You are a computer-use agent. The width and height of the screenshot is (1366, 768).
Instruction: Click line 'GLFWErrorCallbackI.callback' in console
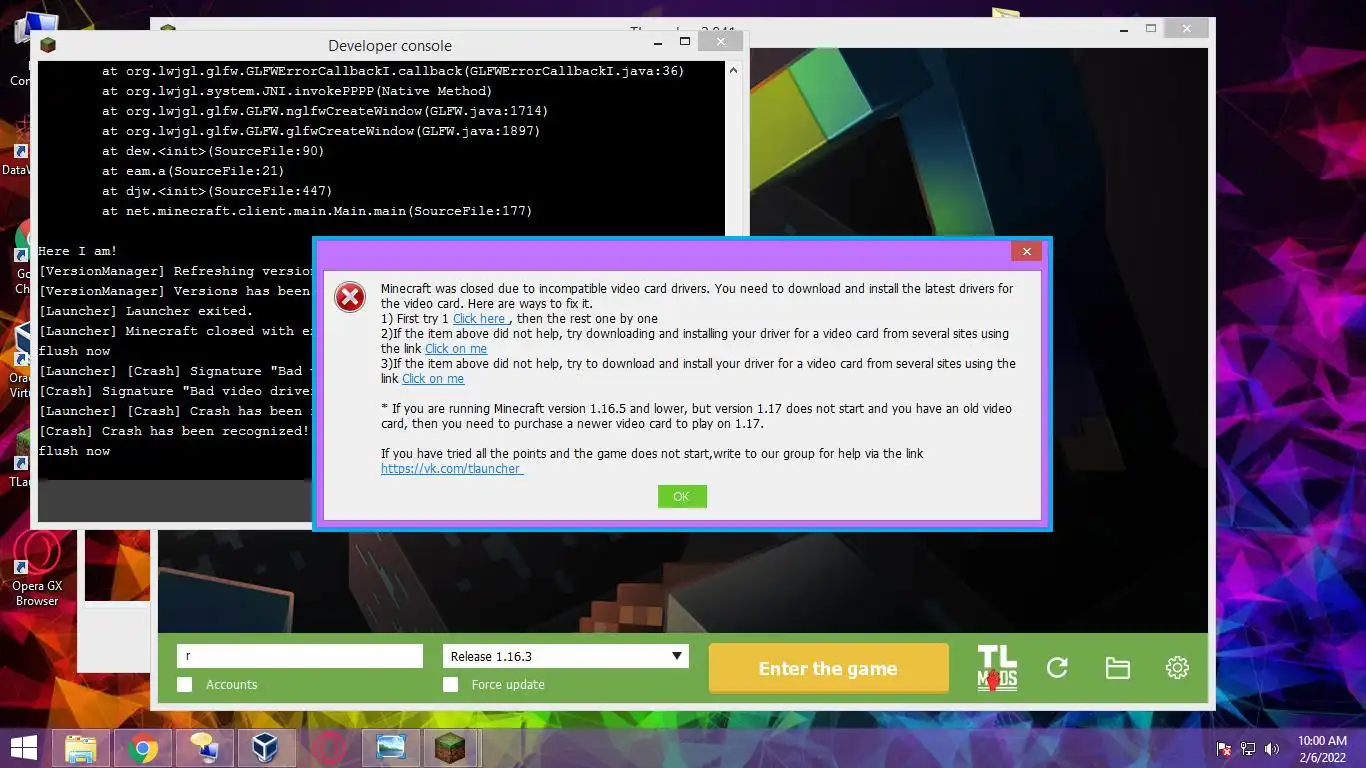pyautogui.click(x=393, y=71)
